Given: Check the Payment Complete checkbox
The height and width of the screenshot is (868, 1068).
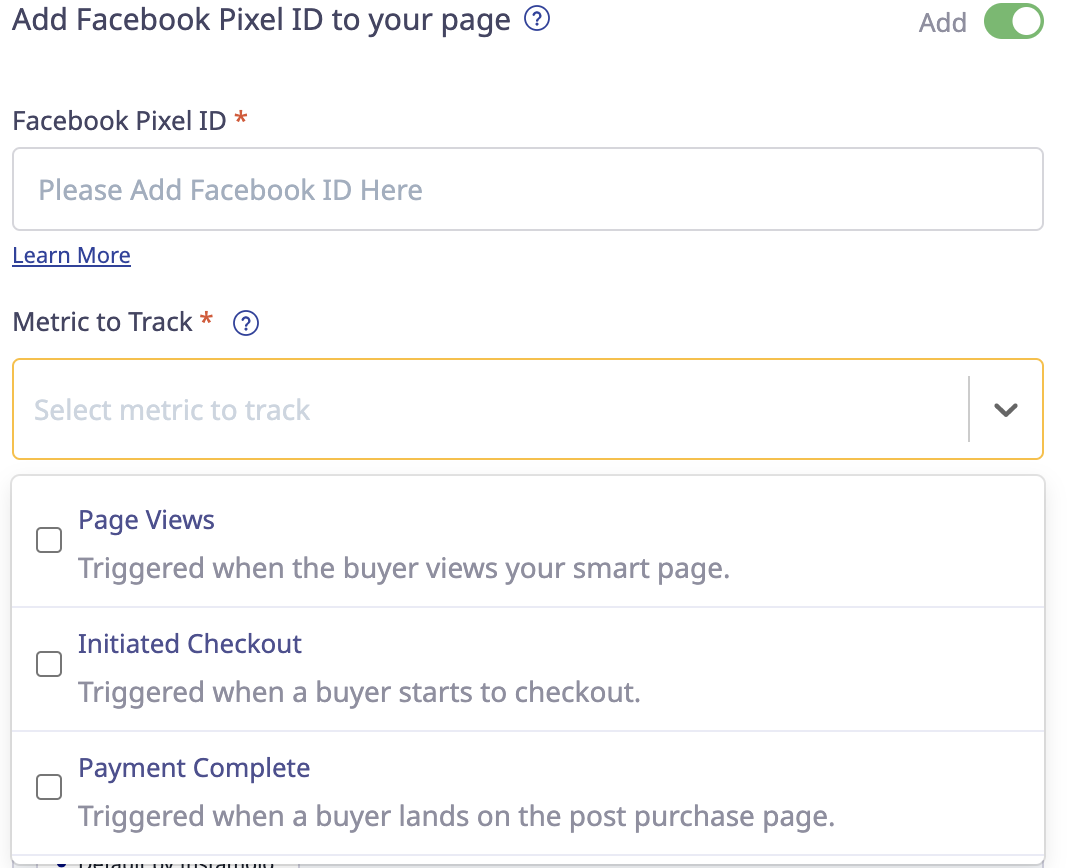Looking at the screenshot, I should [x=49, y=787].
